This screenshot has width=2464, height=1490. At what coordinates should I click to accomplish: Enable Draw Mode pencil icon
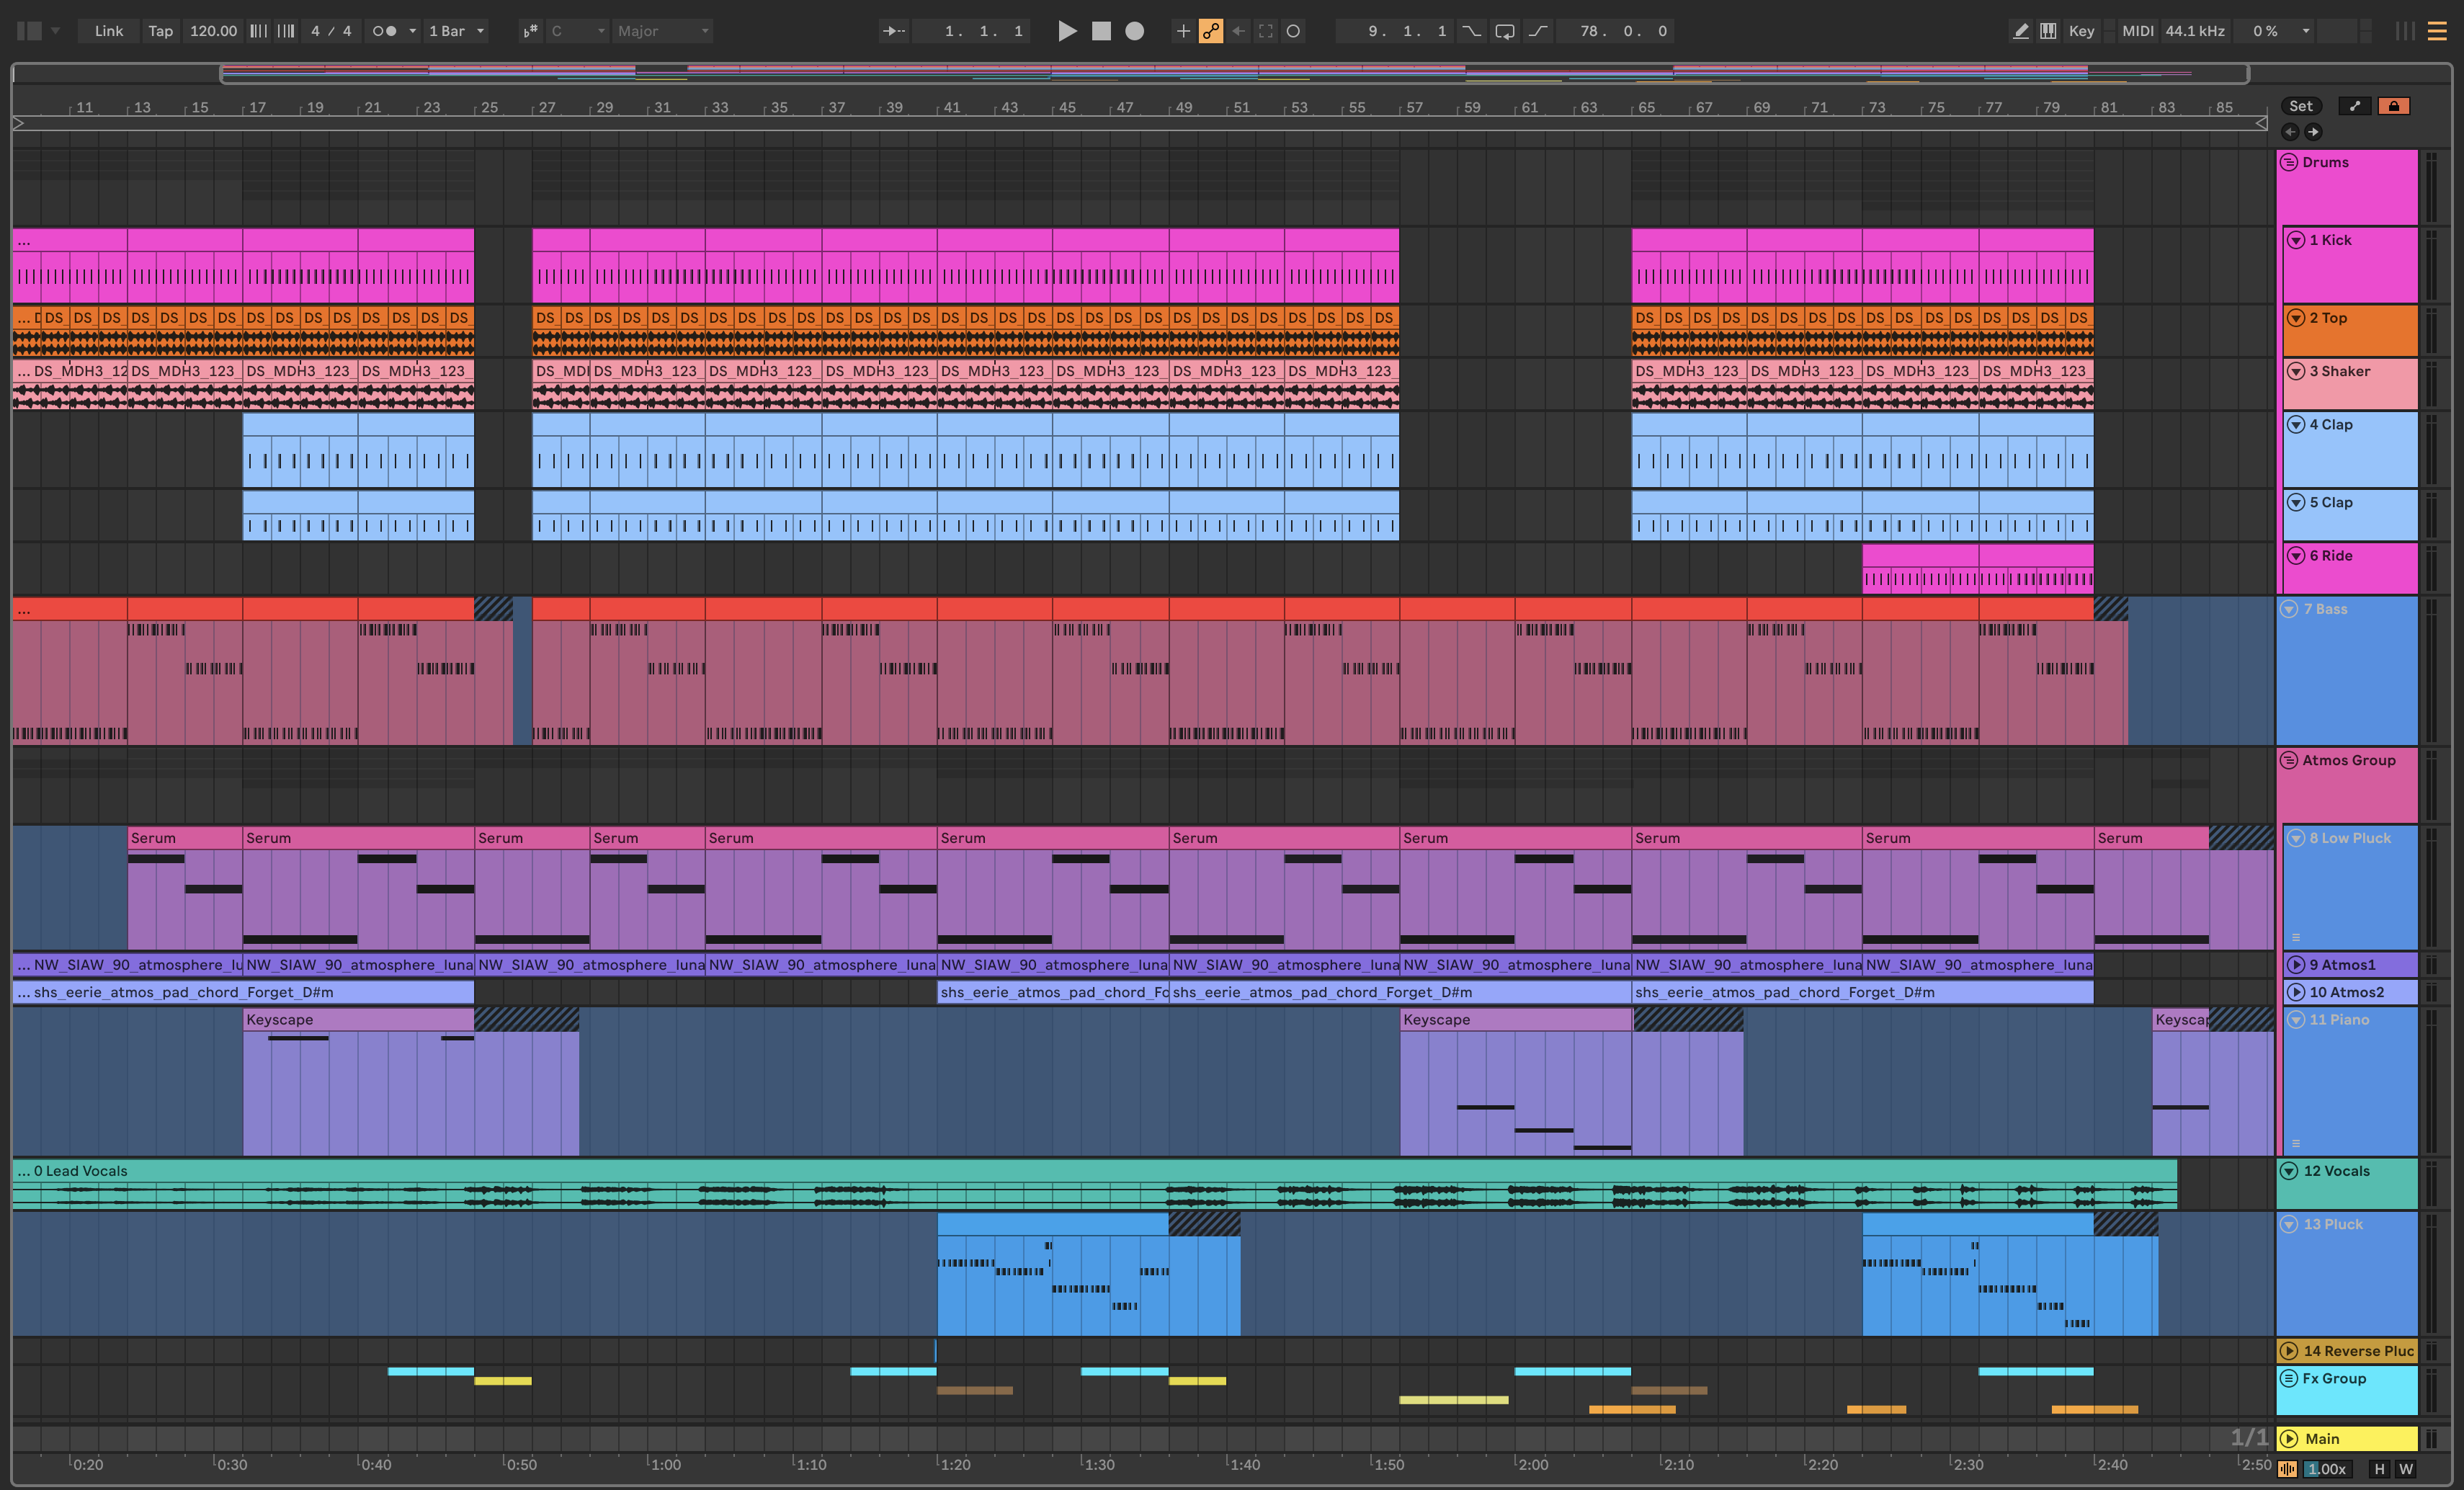coord(2020,31)
